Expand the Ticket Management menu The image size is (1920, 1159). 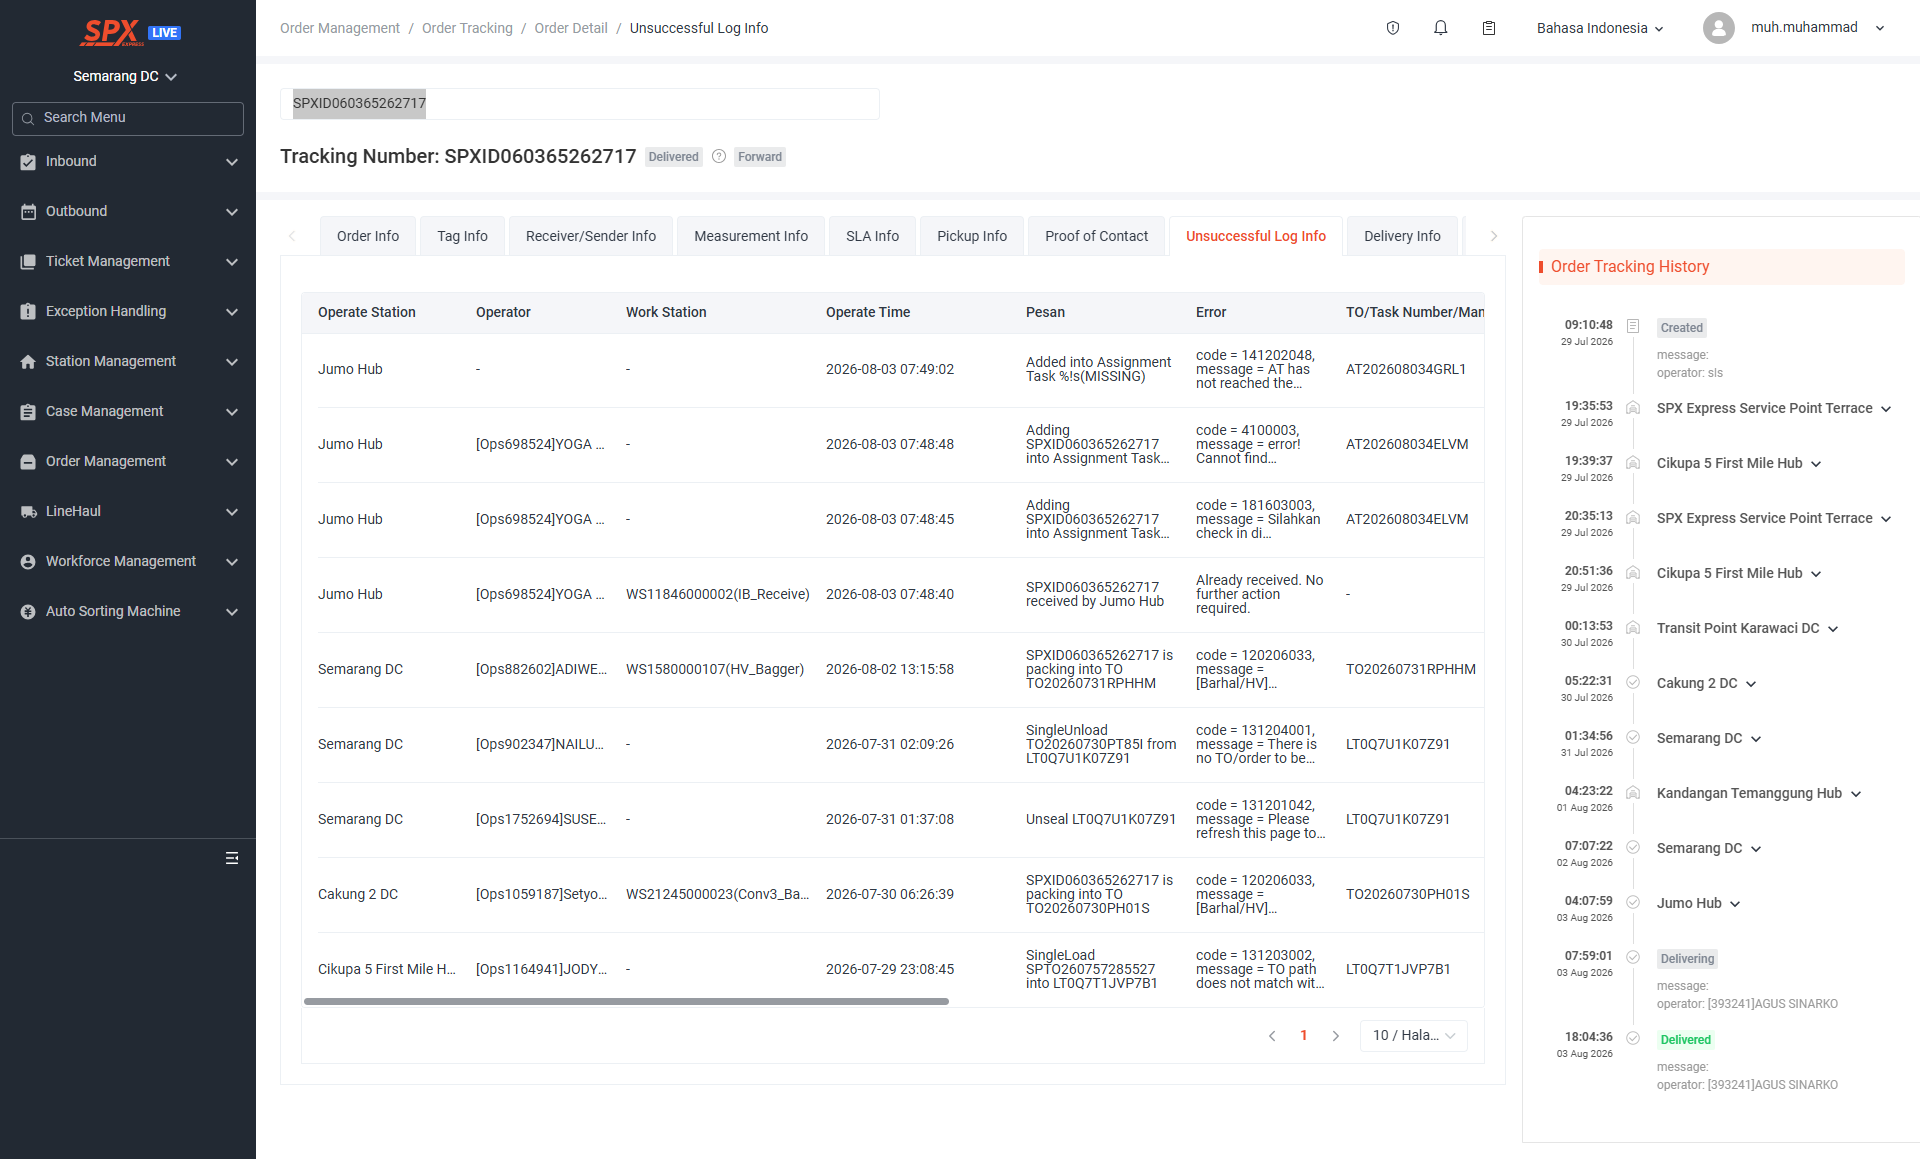[232, 262]
